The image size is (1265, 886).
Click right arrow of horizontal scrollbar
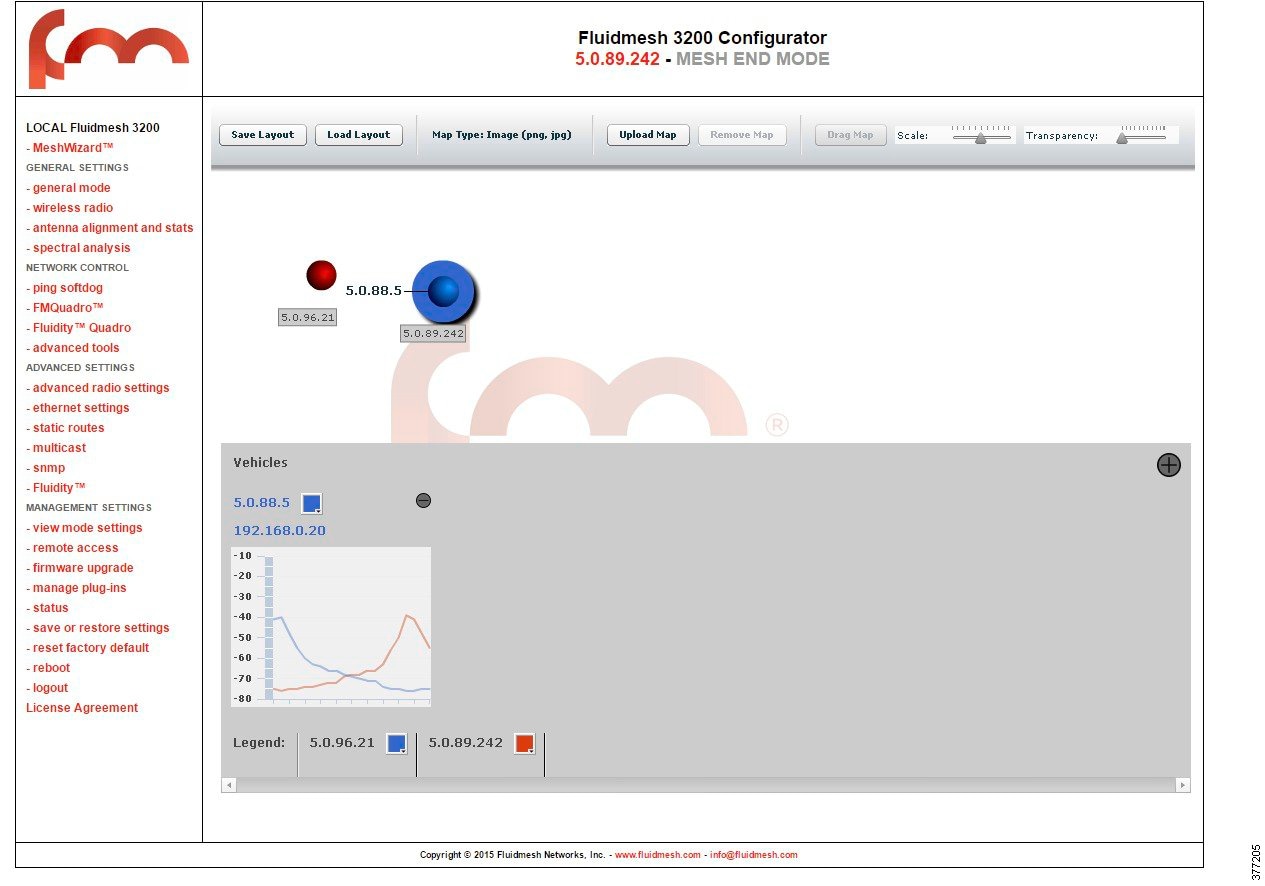click(x=1183, y=786)
